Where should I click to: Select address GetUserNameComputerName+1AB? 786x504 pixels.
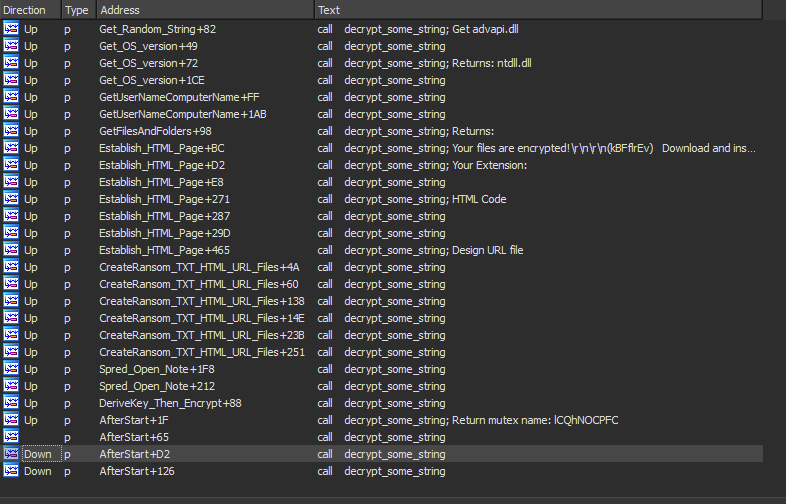point(182,114)
